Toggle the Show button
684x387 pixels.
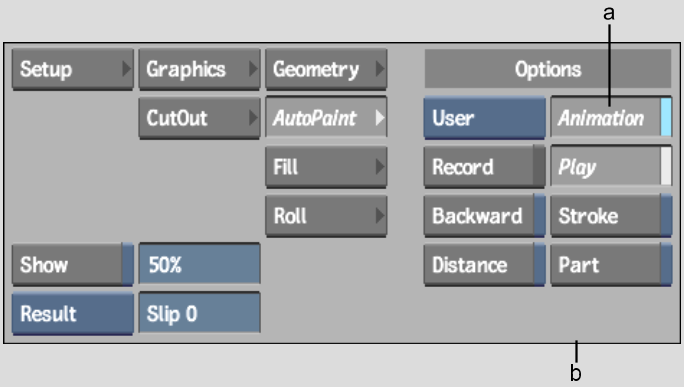[x=73, y=265]
